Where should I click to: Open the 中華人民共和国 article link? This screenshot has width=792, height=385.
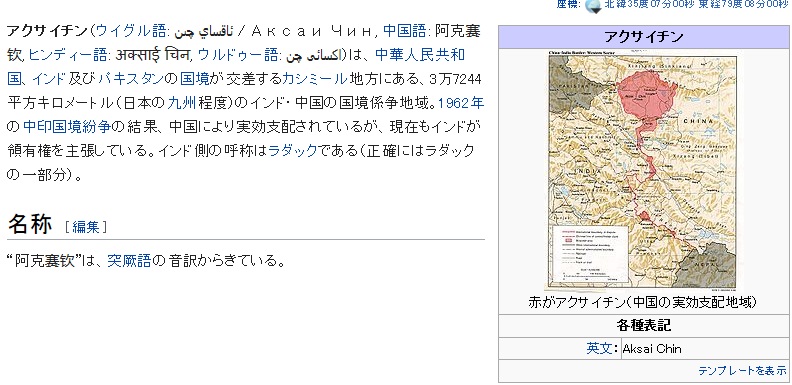pyautogui.click(x=420, y=55)
